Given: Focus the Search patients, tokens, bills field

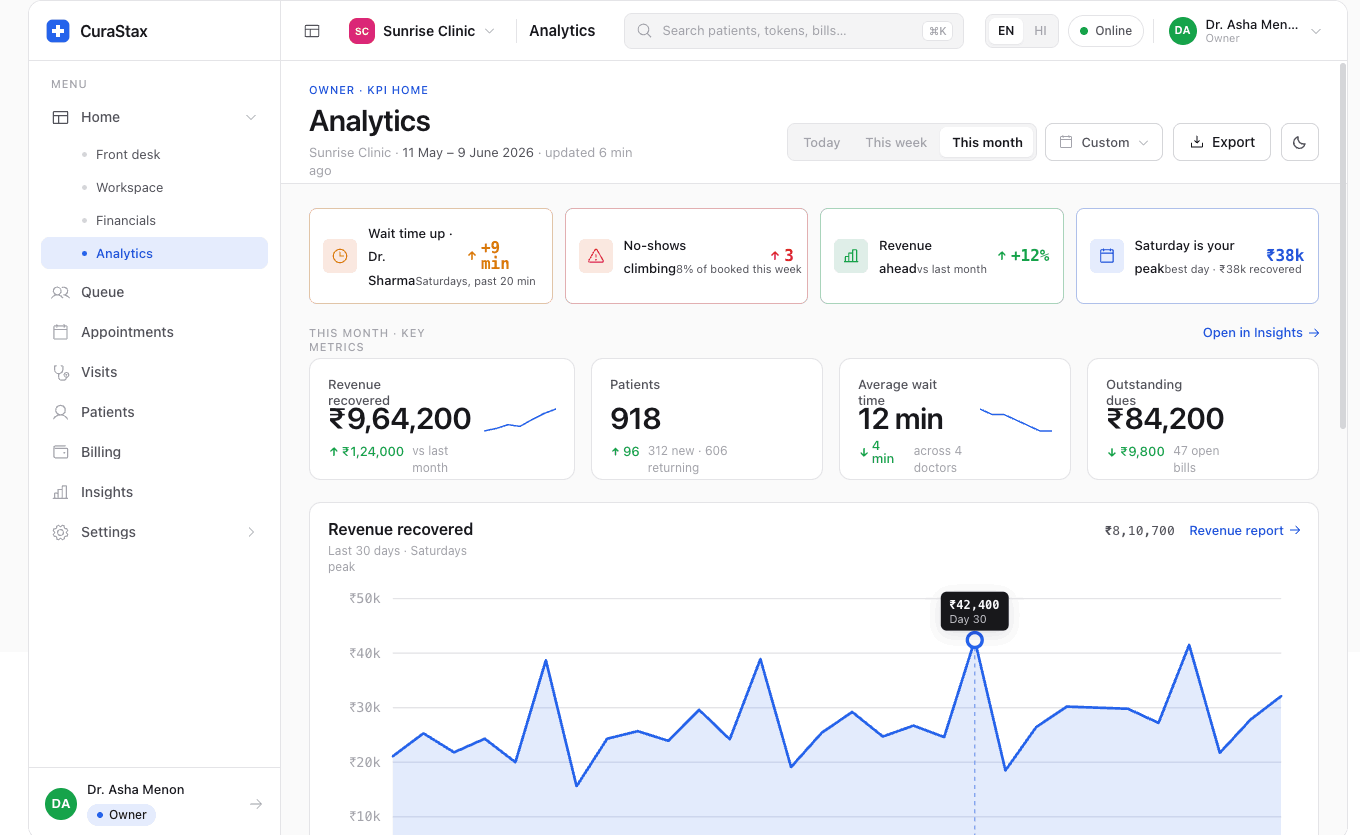Looking at the screenshot, I should [x=793, y=31].
